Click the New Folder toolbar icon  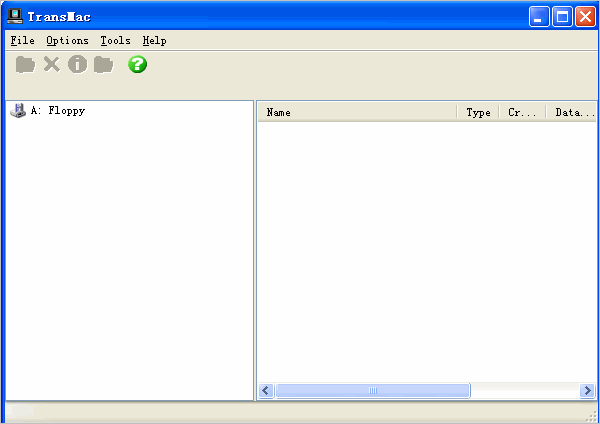[103, 64]
